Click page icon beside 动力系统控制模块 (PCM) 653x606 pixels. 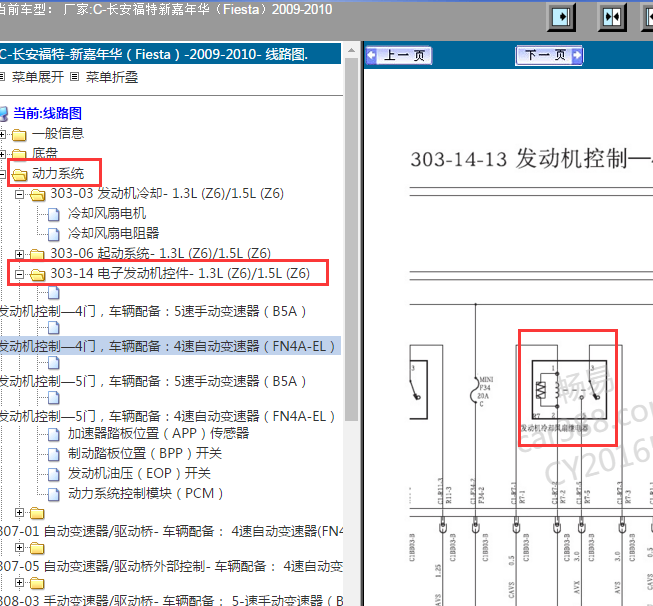[x=53, y=494]
